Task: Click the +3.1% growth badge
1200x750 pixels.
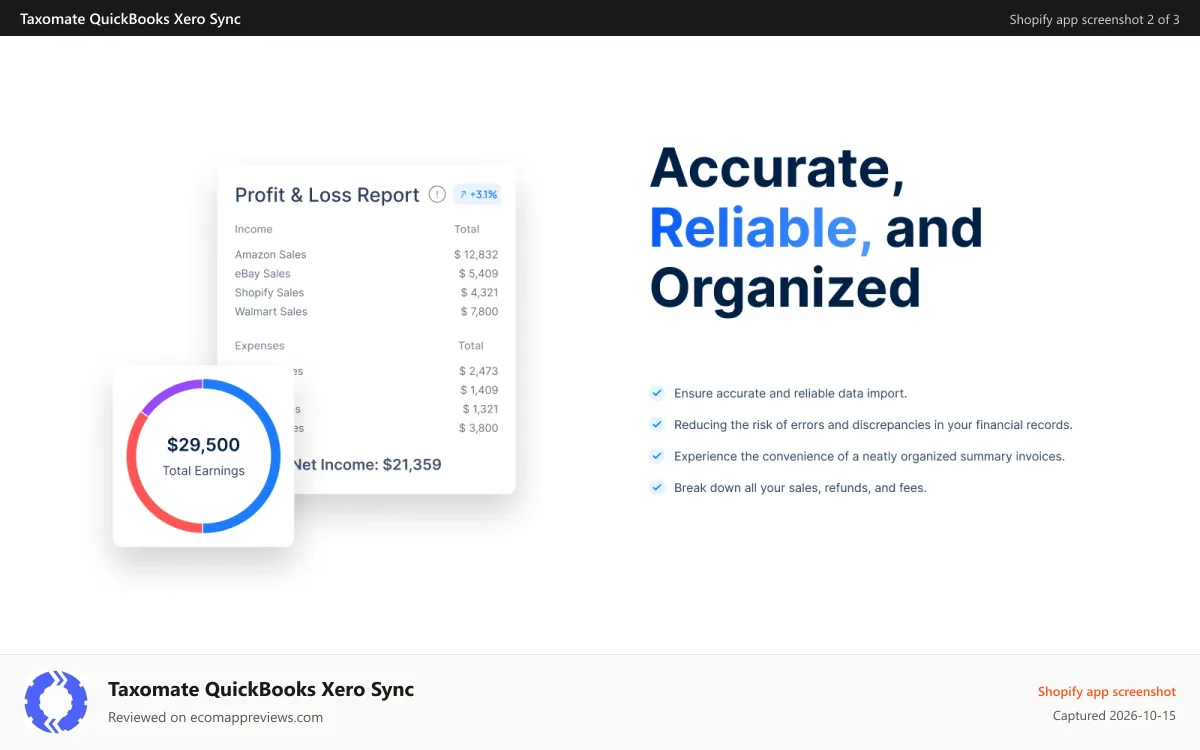Action: tap(477, 194)
